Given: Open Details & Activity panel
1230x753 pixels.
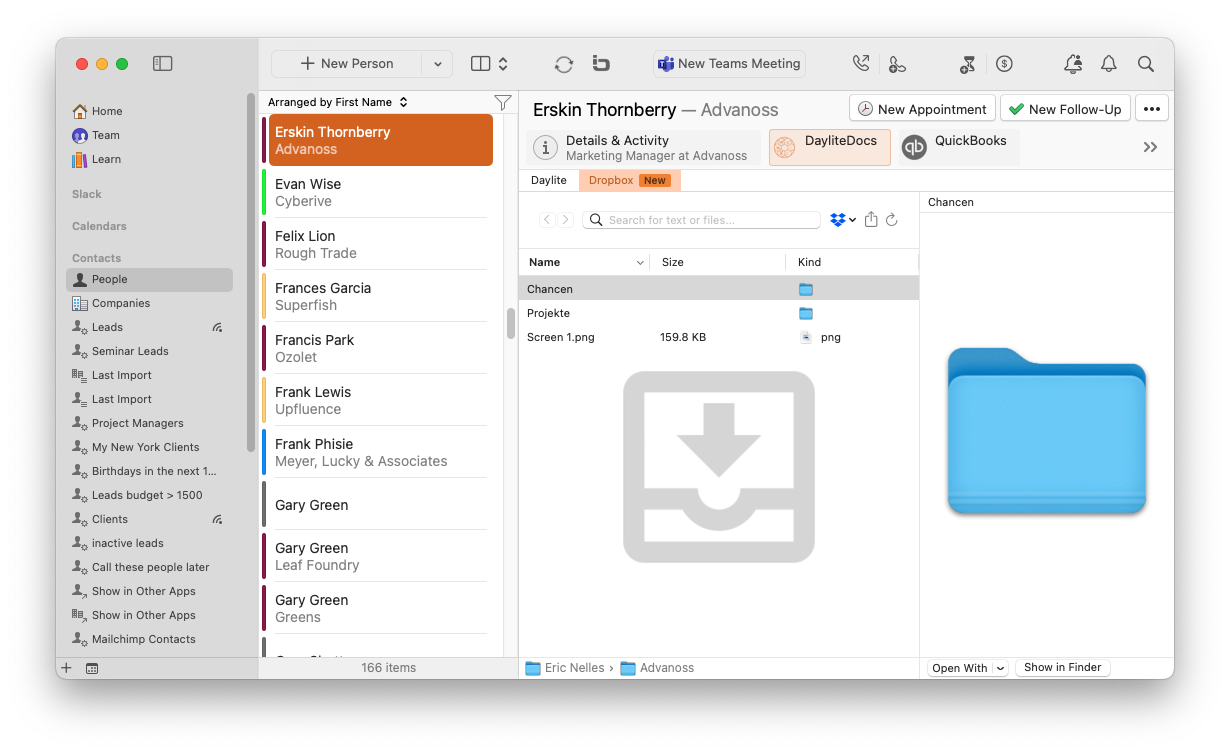Looking at the screenshot, I should 643,147.
